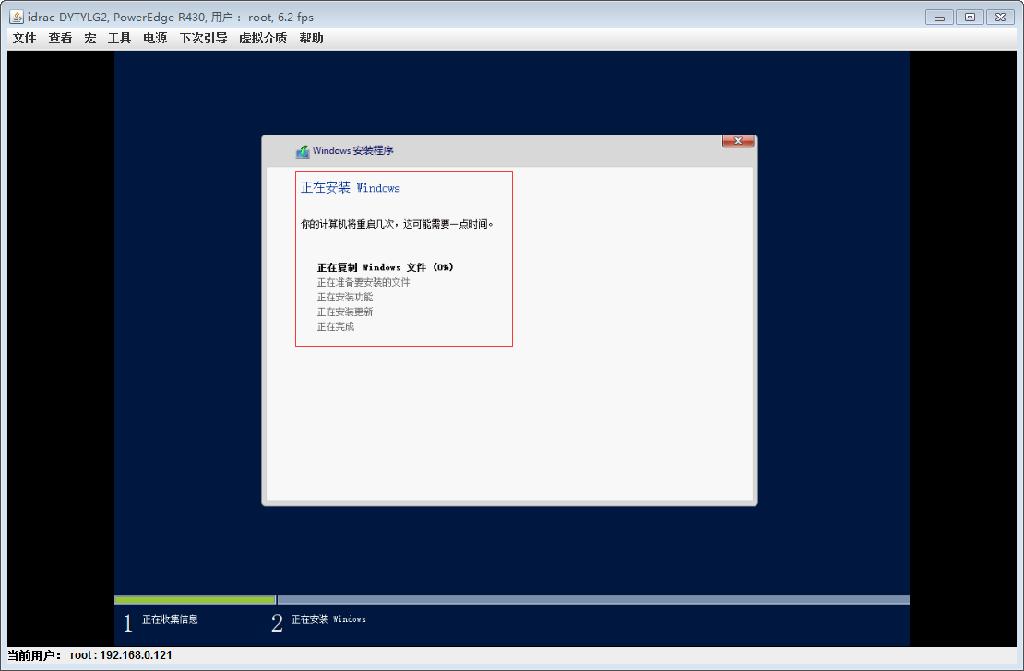Click the 正在复制 Windows 文件 status line

[x=383, y=267]
